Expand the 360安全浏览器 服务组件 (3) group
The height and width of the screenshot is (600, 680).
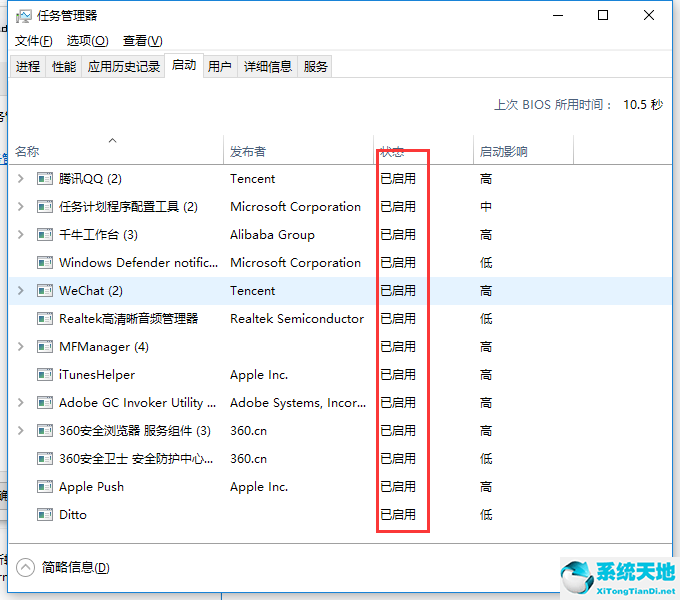[20, 430]
